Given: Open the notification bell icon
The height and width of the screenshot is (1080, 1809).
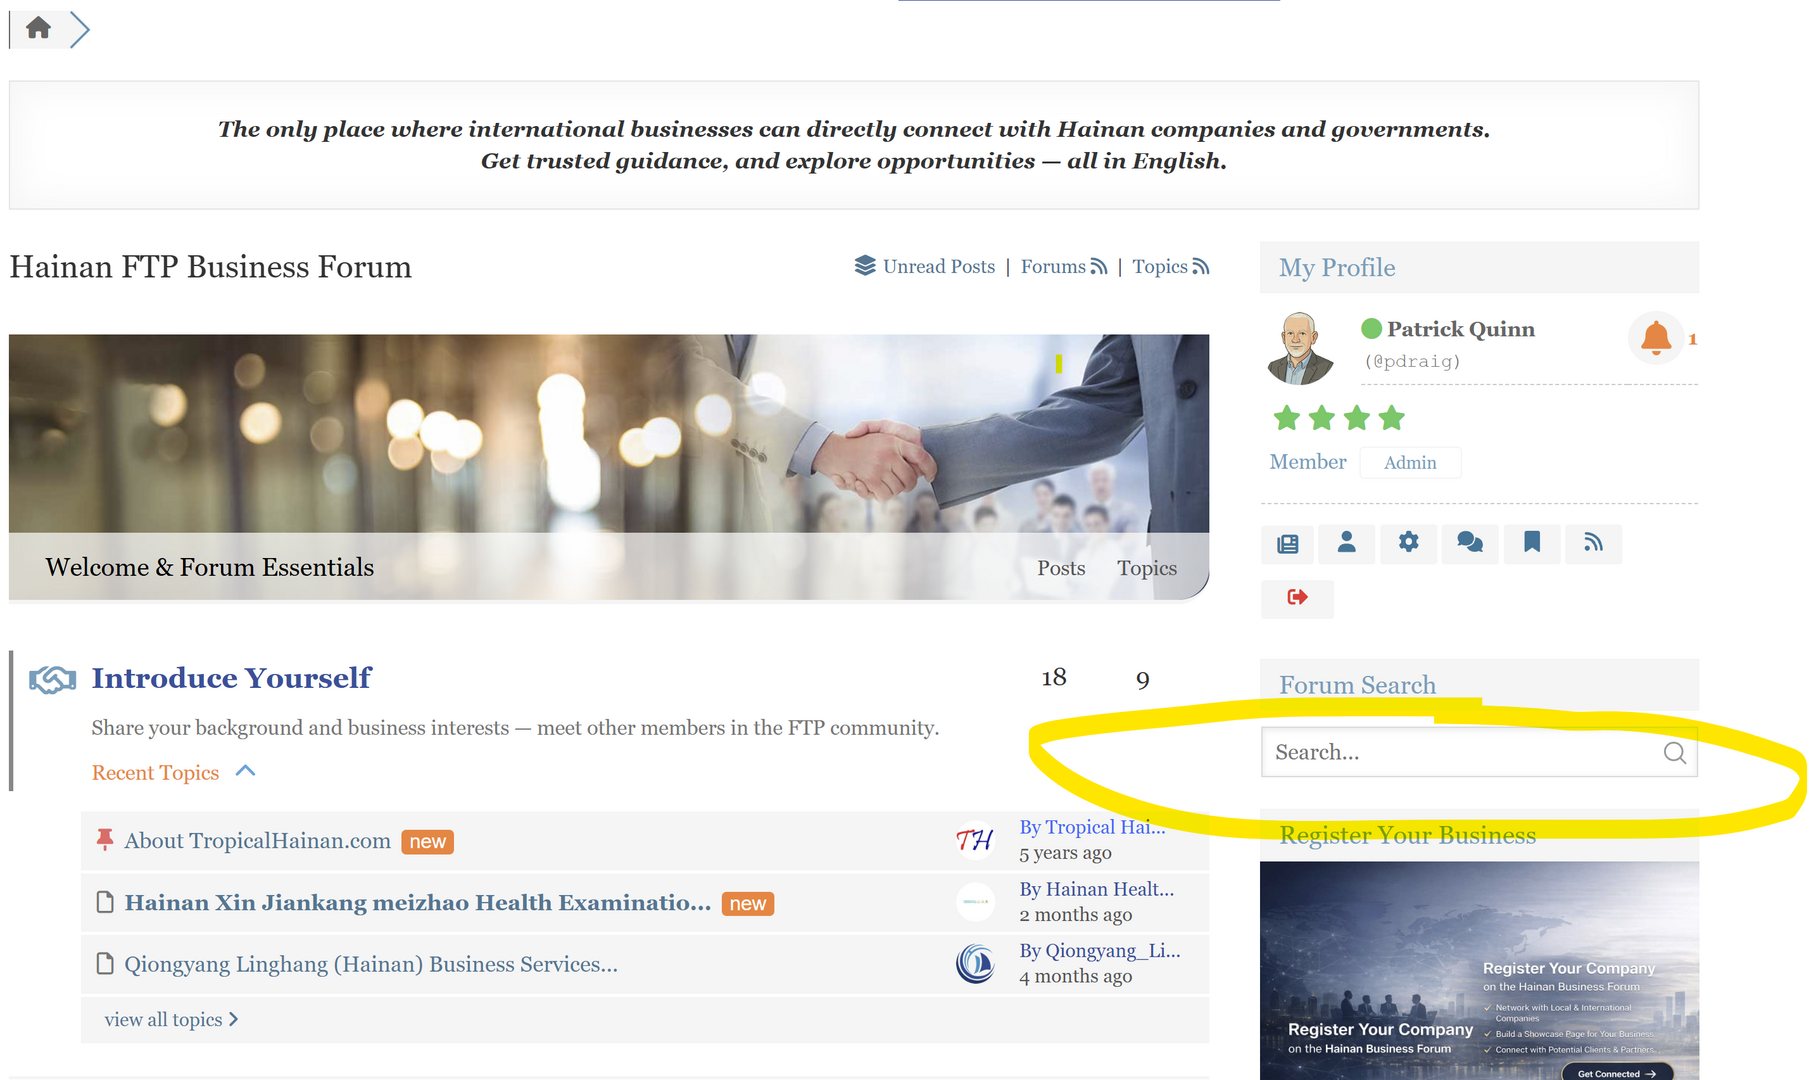Looking at the screenshot, I should [x=1656, y=338].
